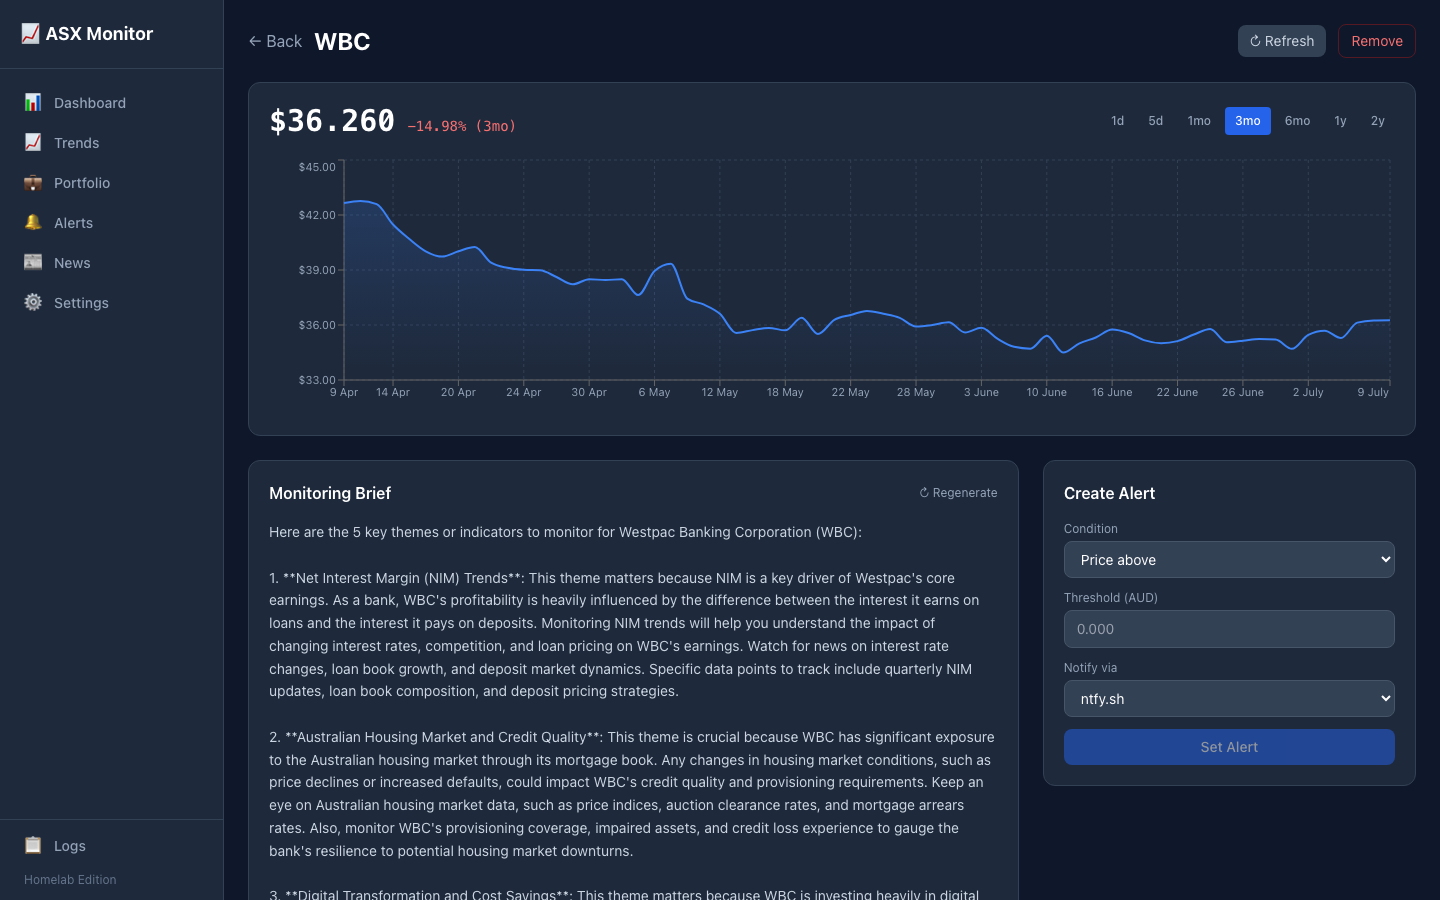The image size is (1440, 900).
Task: Click the Logs clipboard icon
Action: click(x=33, y=845)
